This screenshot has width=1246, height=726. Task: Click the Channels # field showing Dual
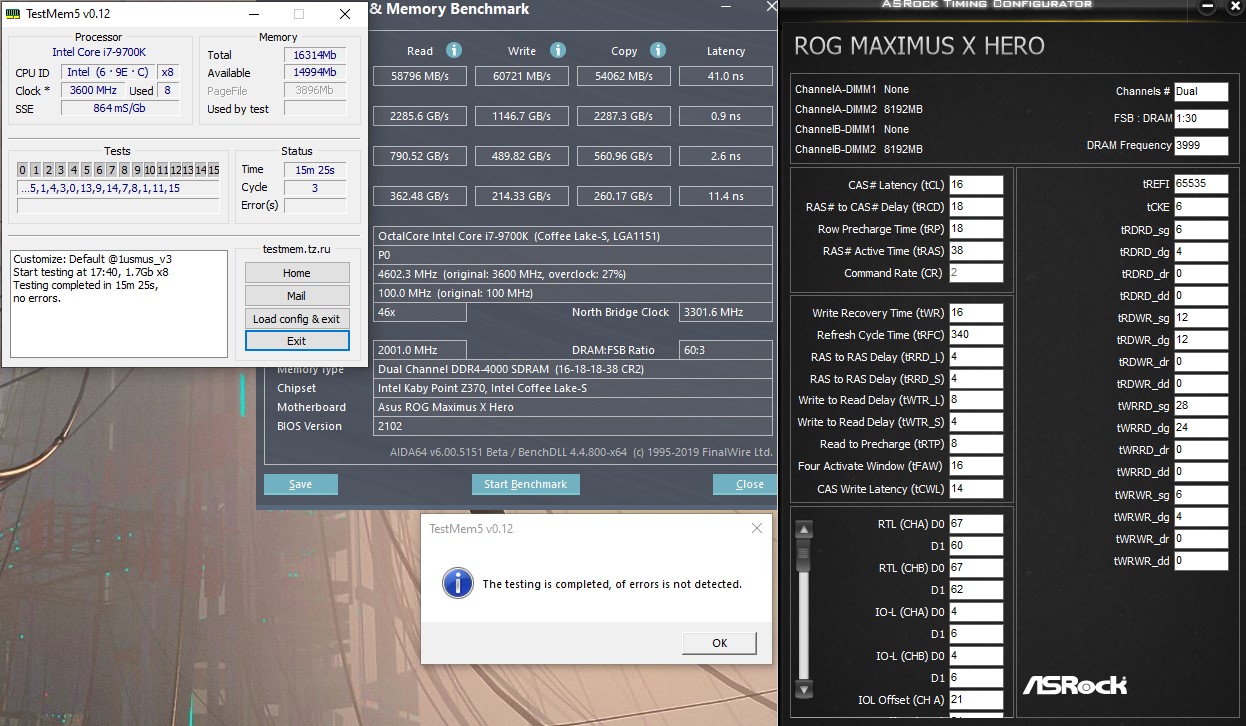coord(1201,91)
